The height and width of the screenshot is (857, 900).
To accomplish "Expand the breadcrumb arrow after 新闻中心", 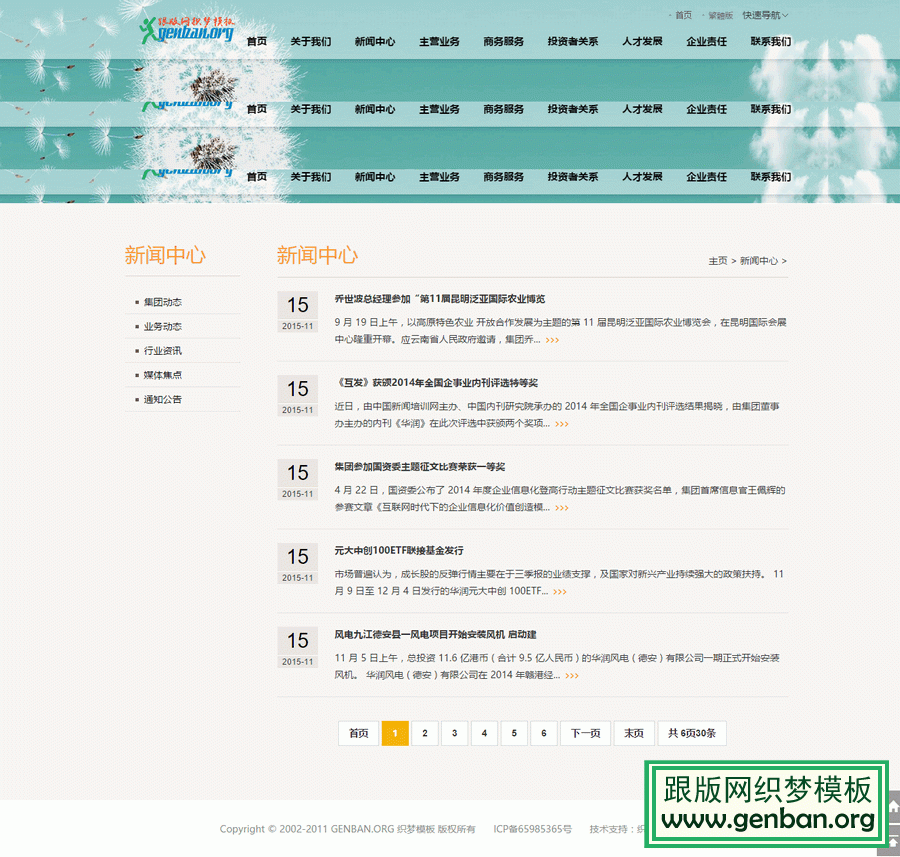I will (x=786, y=260).
